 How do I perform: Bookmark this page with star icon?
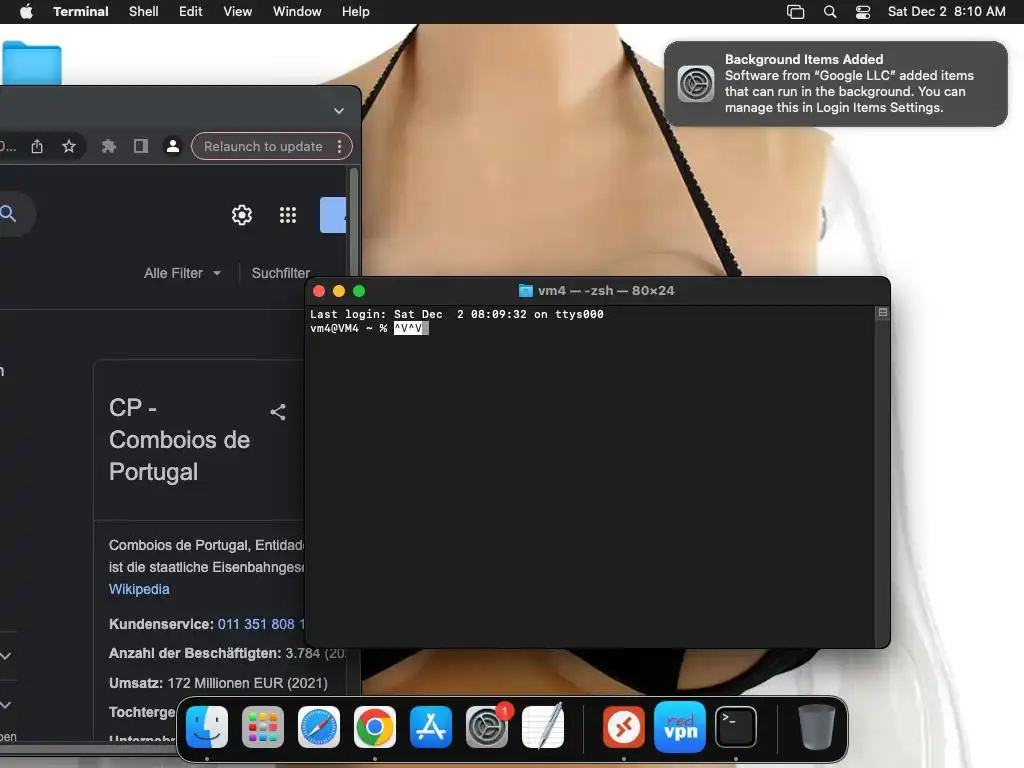pyautogui.click(x=69, y=146)
